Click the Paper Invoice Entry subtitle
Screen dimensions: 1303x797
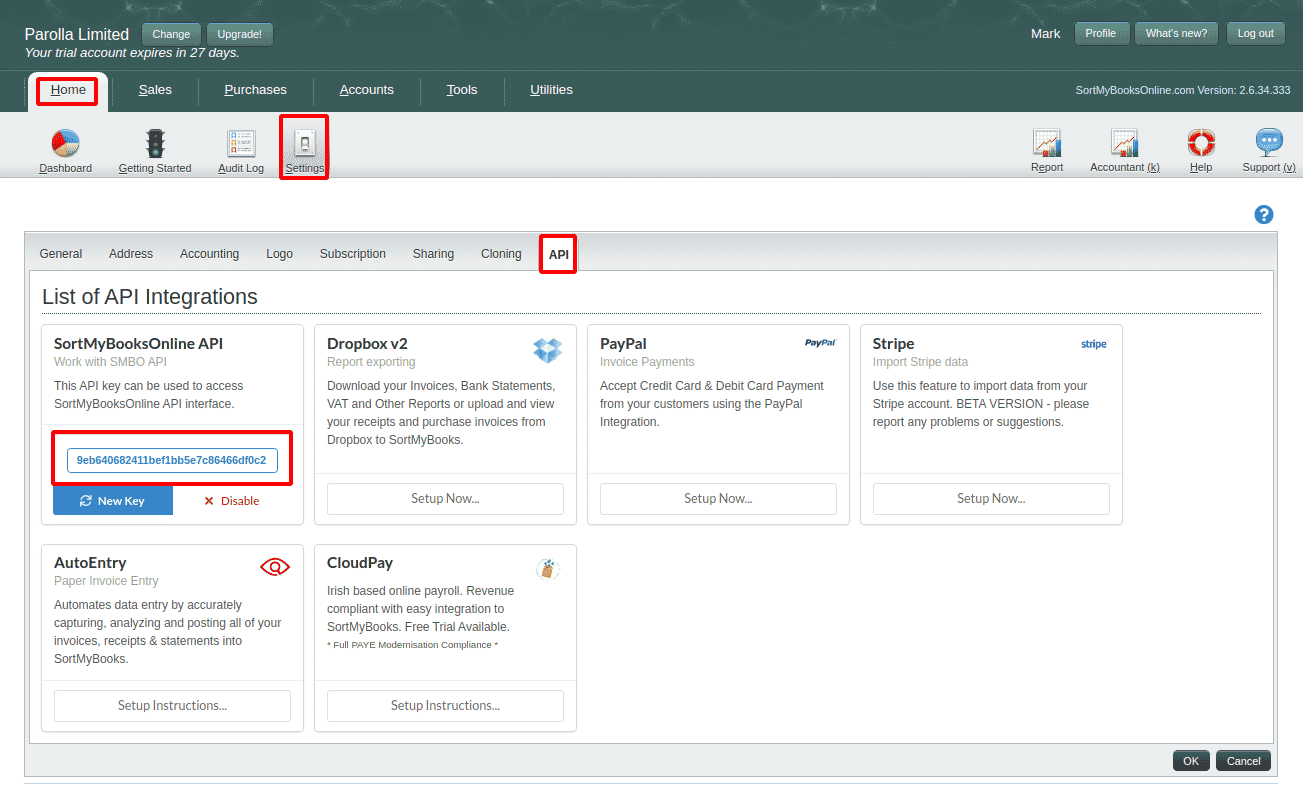click(x=106, y=581)
